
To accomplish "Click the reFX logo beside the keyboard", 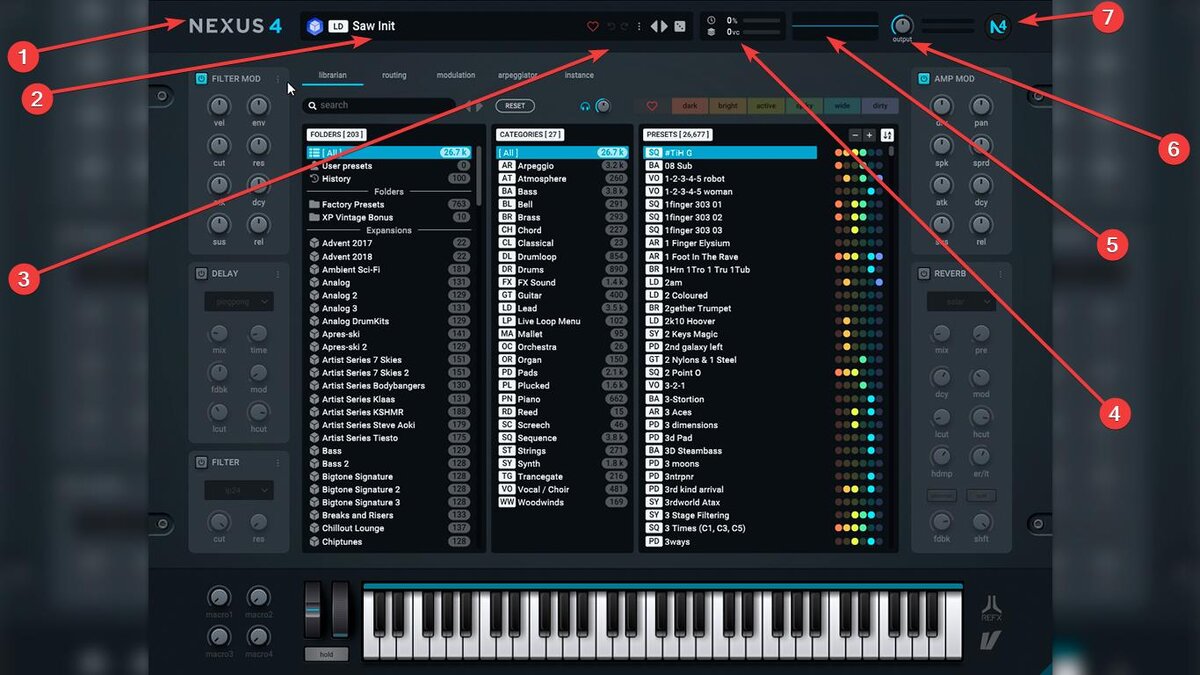I will click(989, 606).
